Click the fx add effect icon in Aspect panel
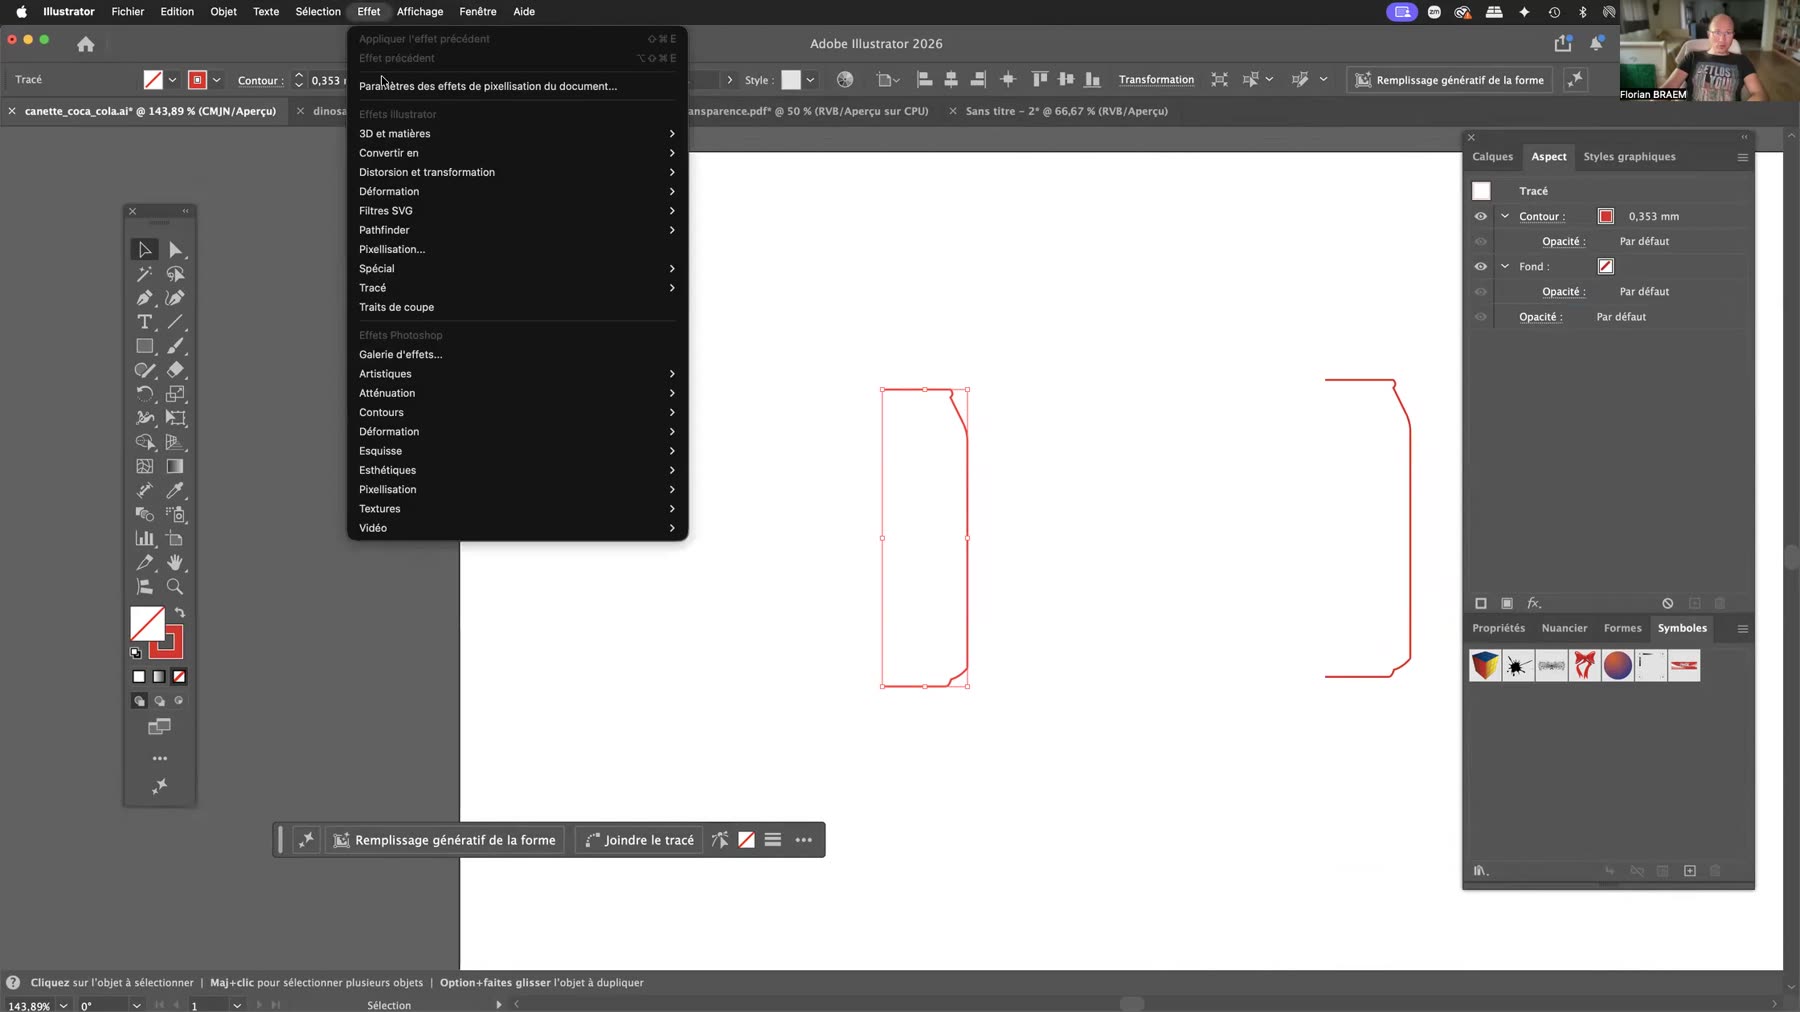The image size is (1800, 1012). pyautogui.click(x=1534, y=603)
